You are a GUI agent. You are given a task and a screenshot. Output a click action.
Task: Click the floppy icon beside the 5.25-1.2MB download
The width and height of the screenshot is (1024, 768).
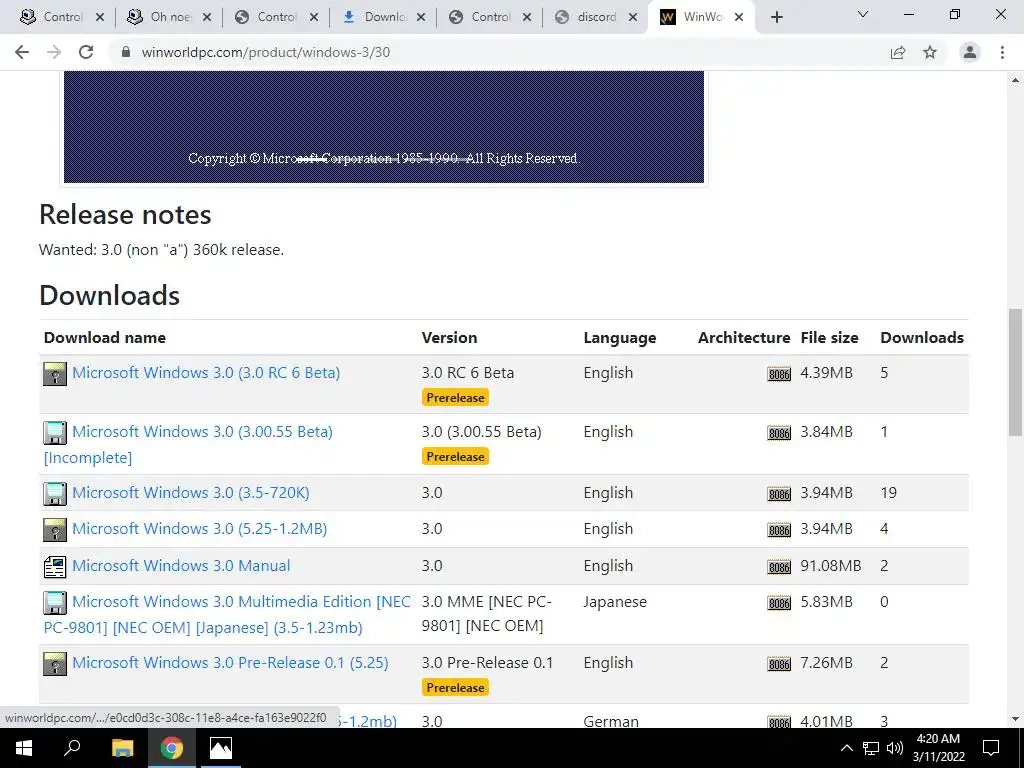coord(55,530)
